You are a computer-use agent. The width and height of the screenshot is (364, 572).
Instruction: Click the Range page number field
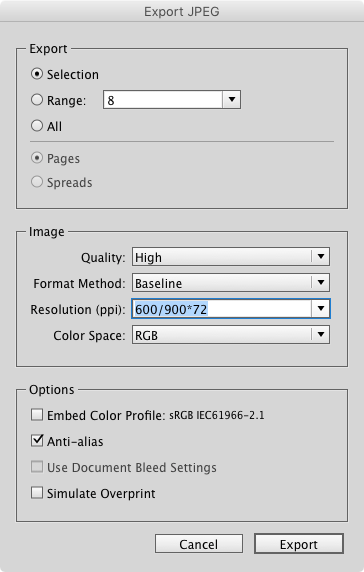[x=163, y=100]
